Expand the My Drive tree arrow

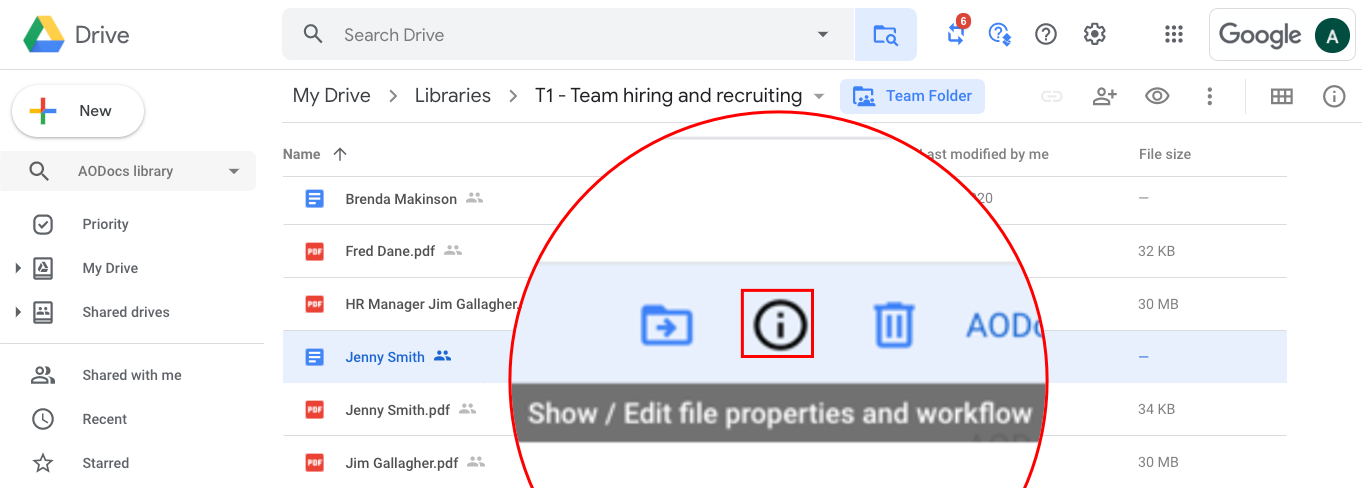(x=18, y=268)
